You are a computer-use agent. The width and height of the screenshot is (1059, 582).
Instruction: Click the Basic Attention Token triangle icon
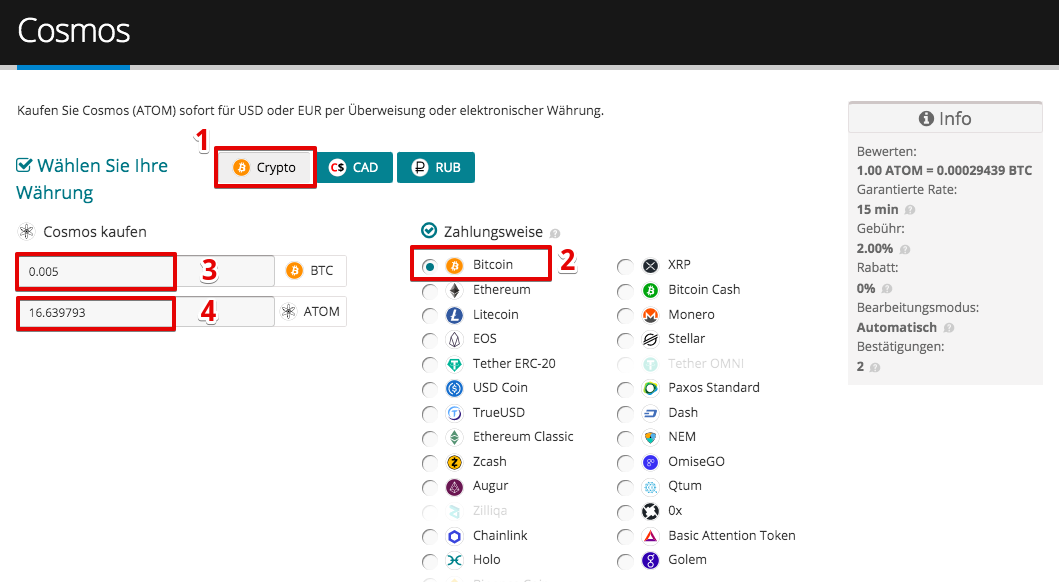point(650,536)
